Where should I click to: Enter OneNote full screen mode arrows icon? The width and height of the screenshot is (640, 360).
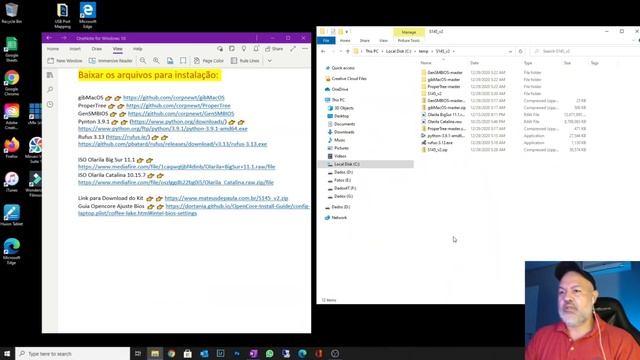tap(293, 49)
